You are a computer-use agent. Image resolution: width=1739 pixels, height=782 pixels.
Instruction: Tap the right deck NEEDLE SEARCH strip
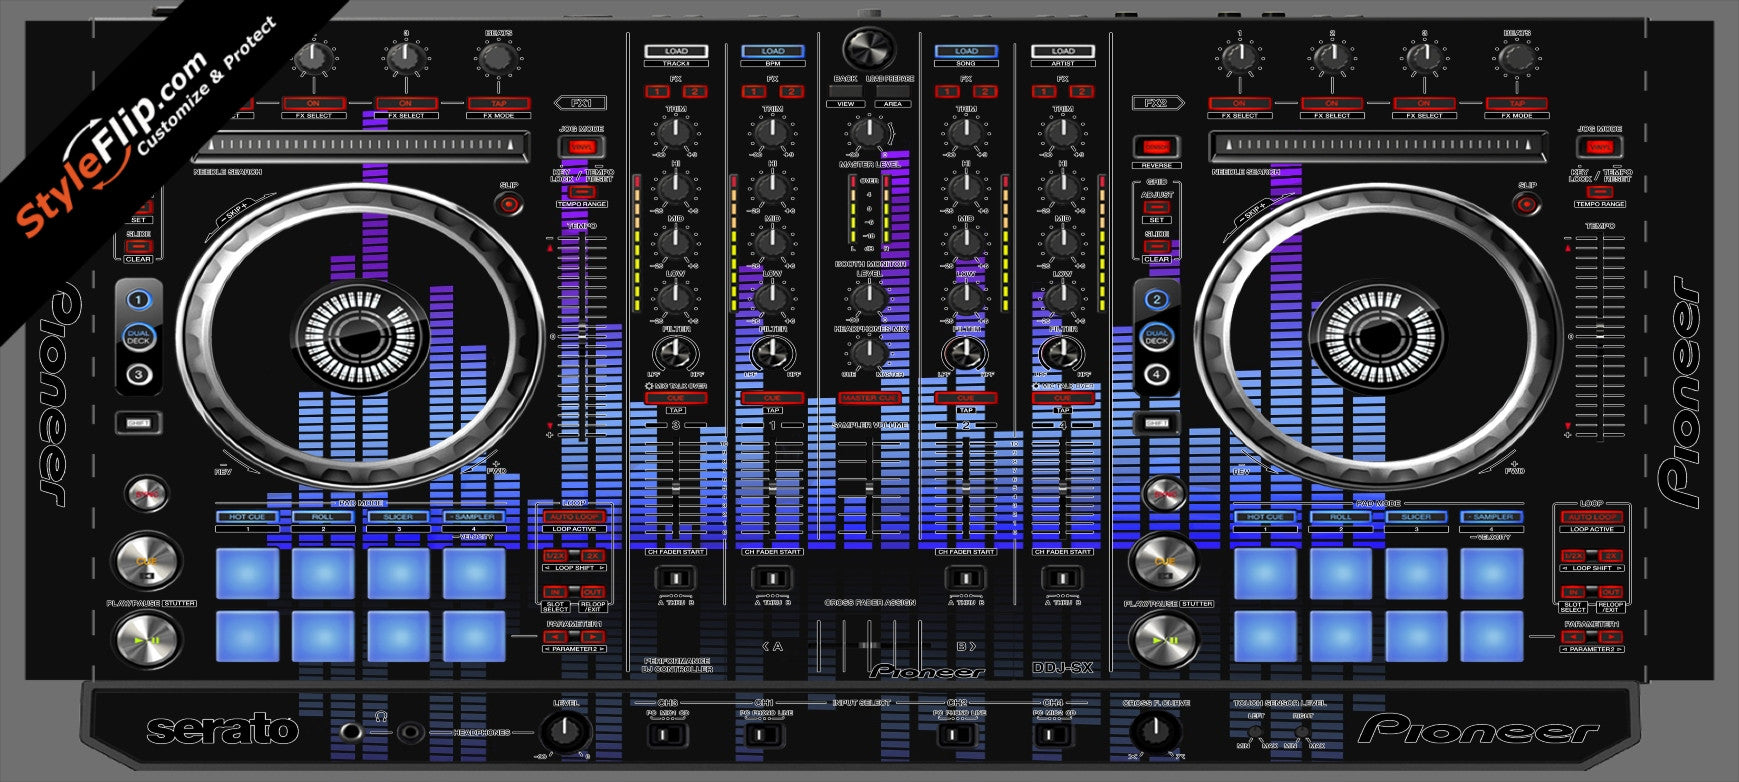pos(1378,148)
